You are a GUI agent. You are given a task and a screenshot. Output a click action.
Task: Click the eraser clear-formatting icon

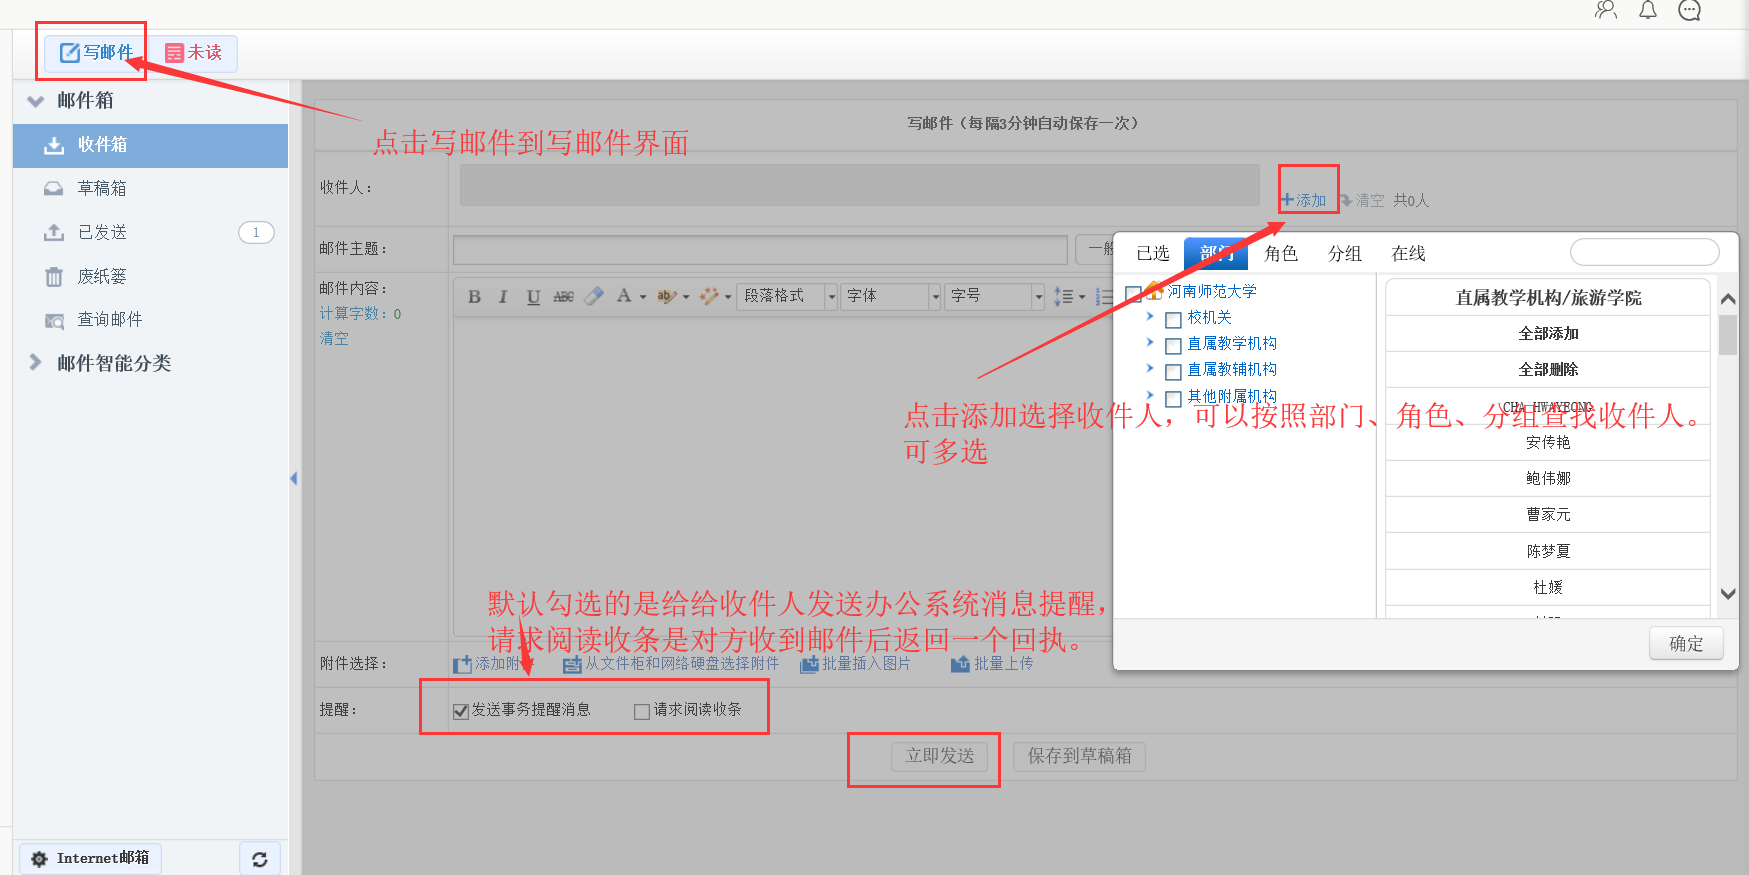(x=594, y=296)
